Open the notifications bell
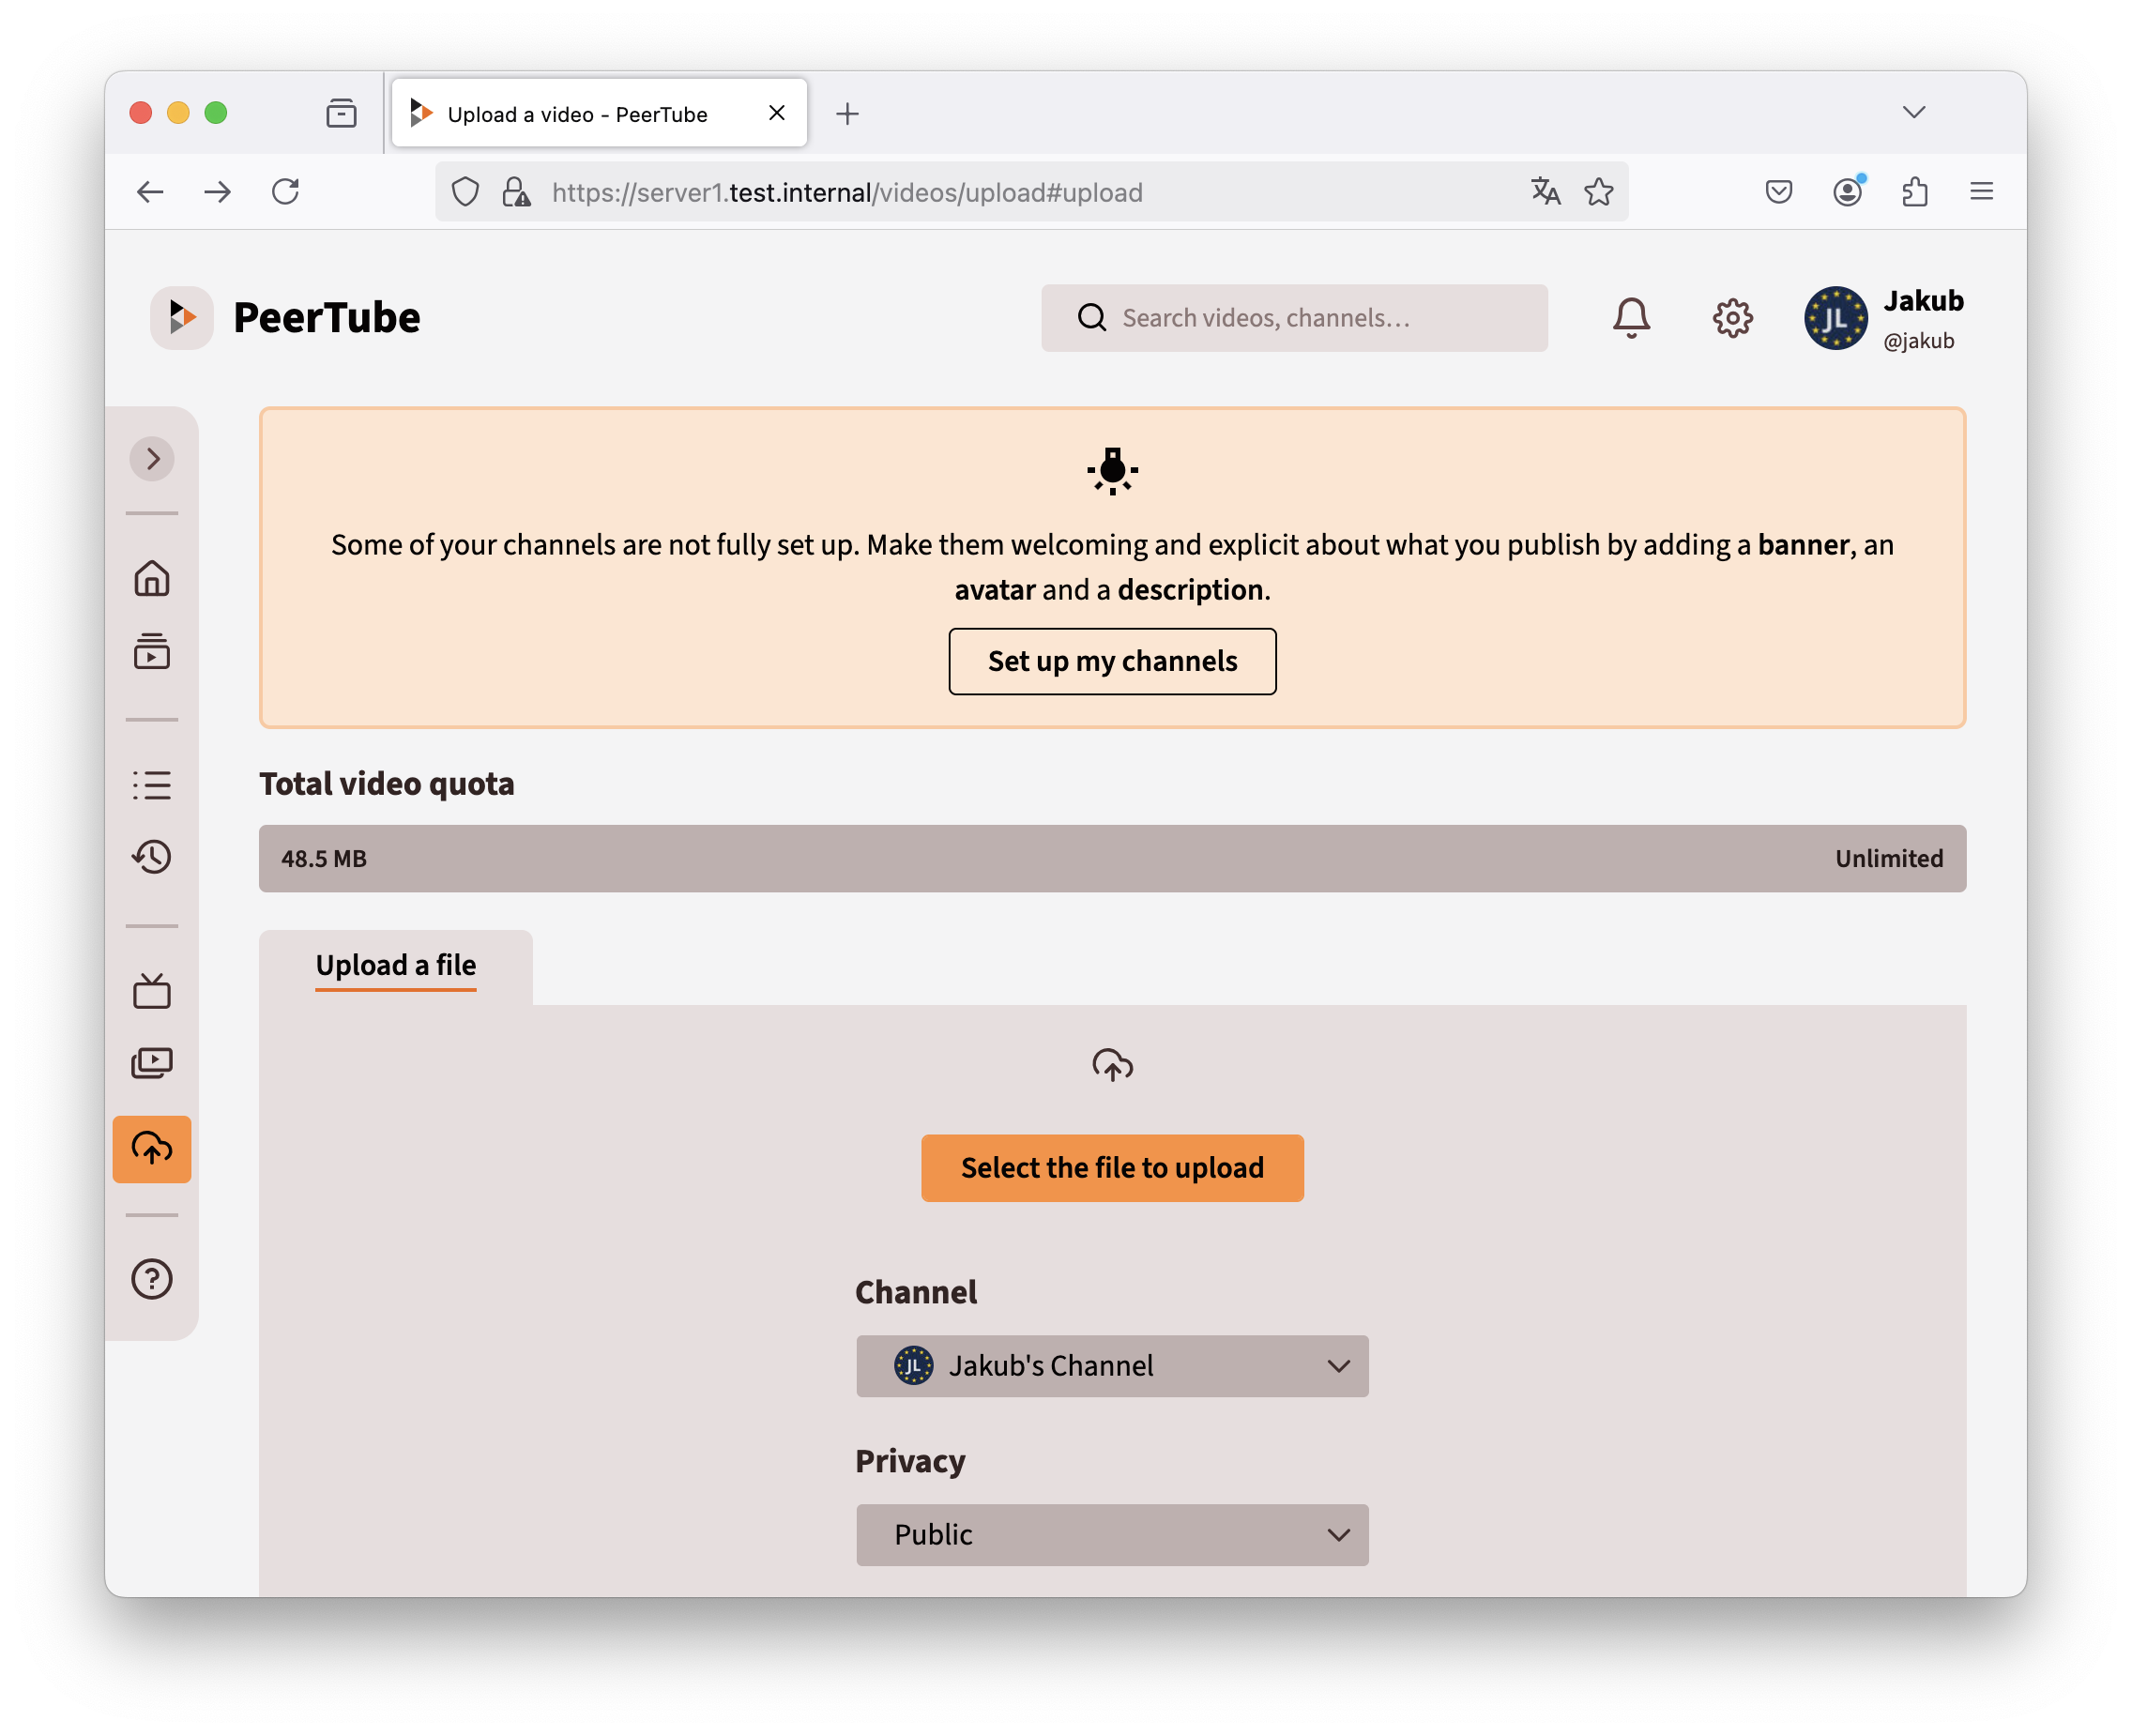 [1631, 318]
